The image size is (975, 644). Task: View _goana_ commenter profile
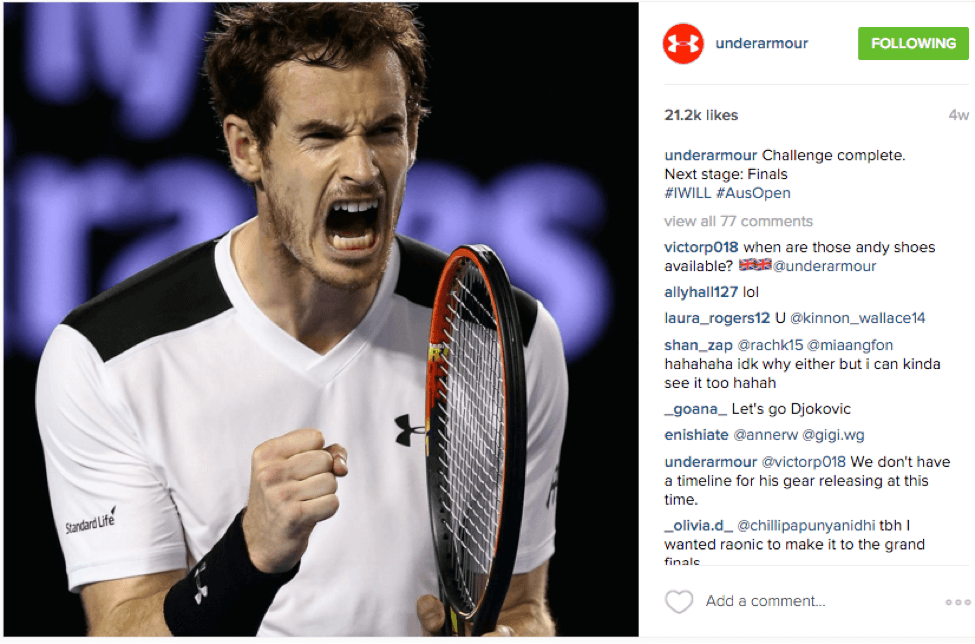click(x=695, y=409)
